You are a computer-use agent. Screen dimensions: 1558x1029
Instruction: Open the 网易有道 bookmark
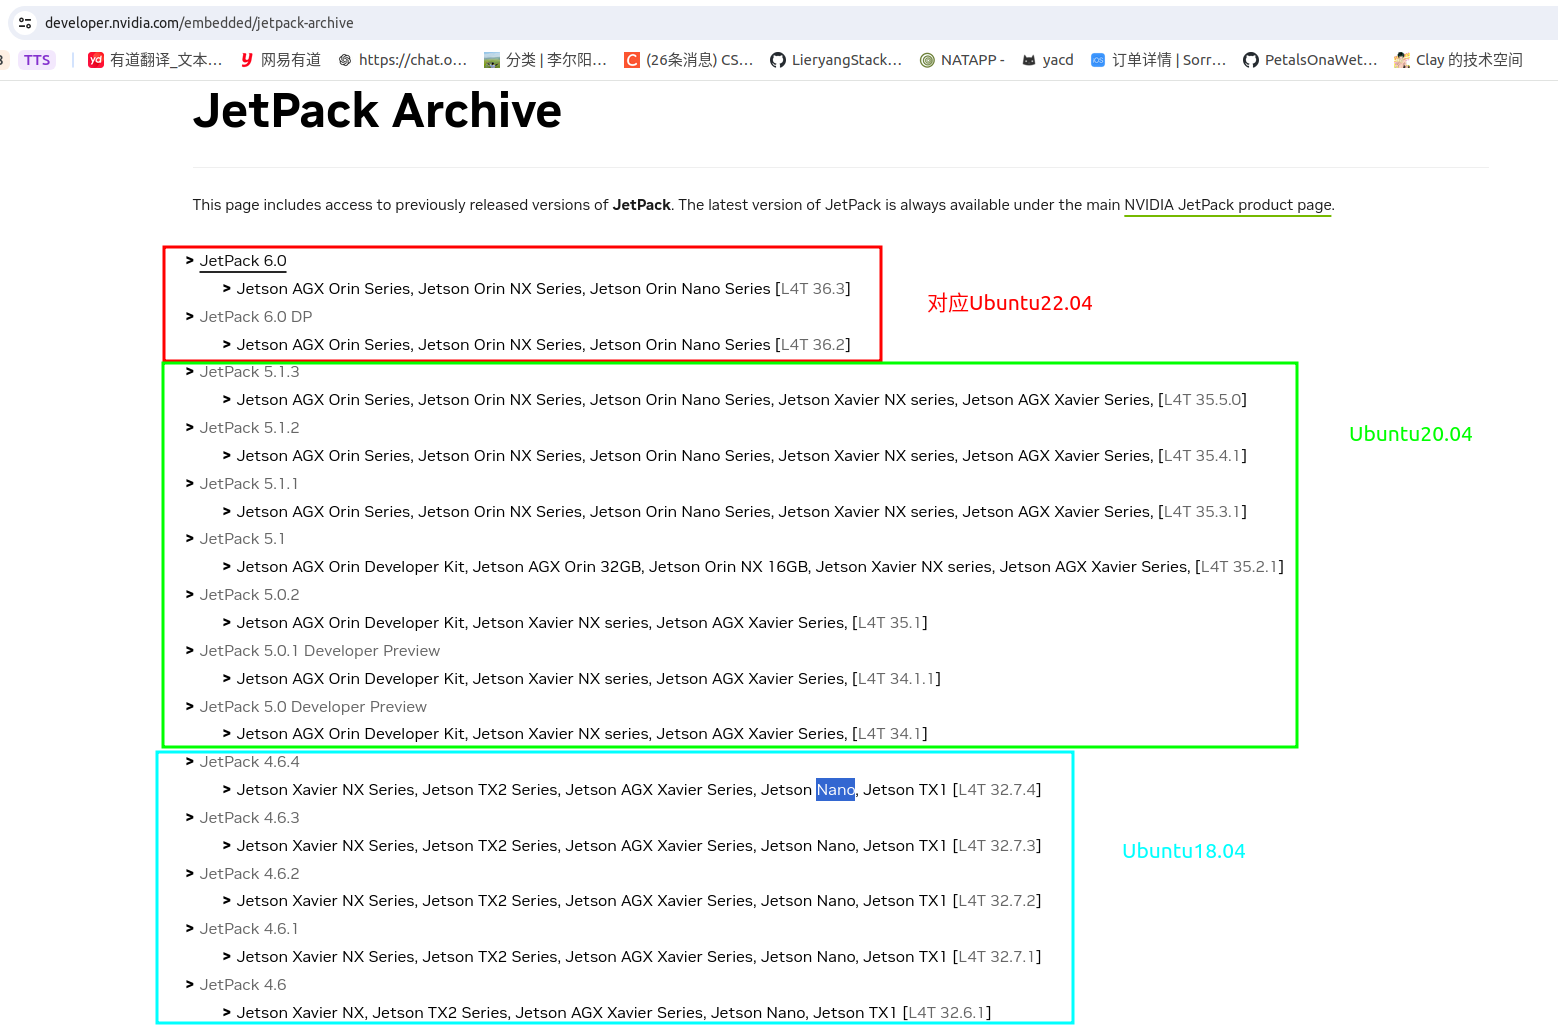pos(280,60)
